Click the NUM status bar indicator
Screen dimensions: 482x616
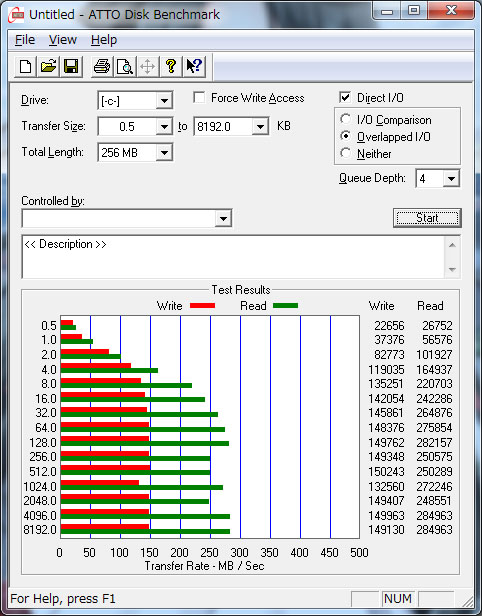click(x=398, y=598)
